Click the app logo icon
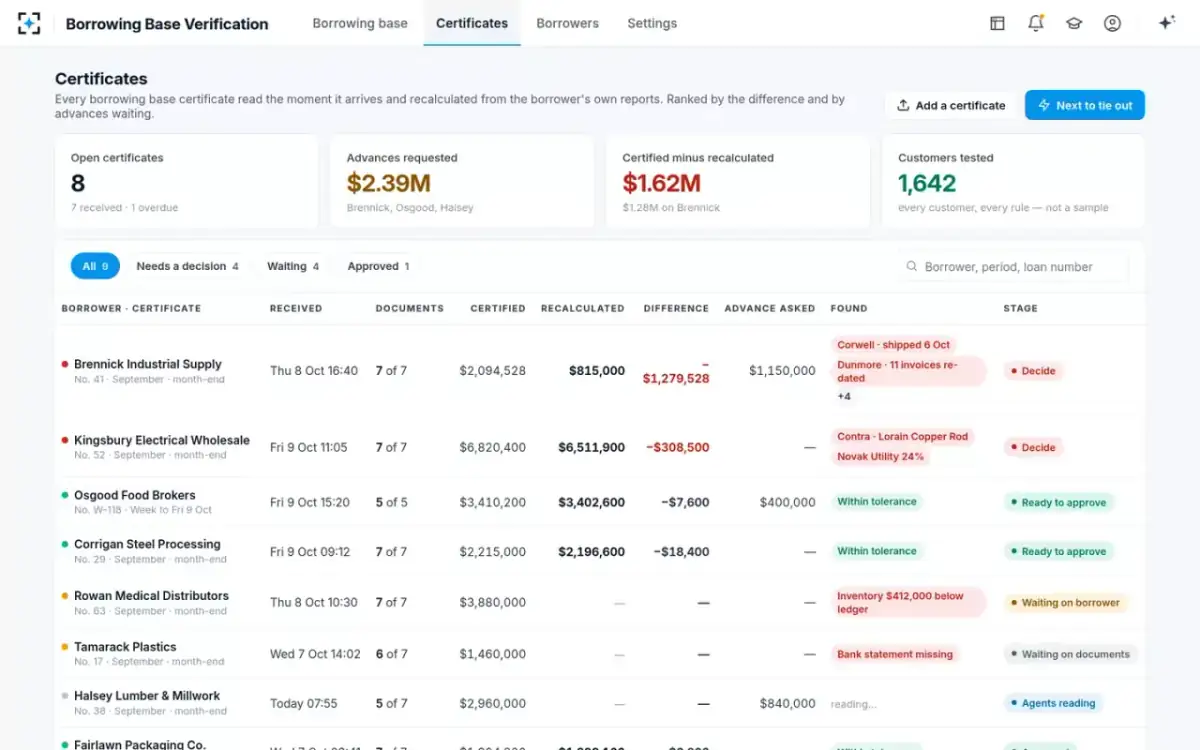Image resolution: width=1200 pixels, height=750 pixels. [x=29, y=23]
